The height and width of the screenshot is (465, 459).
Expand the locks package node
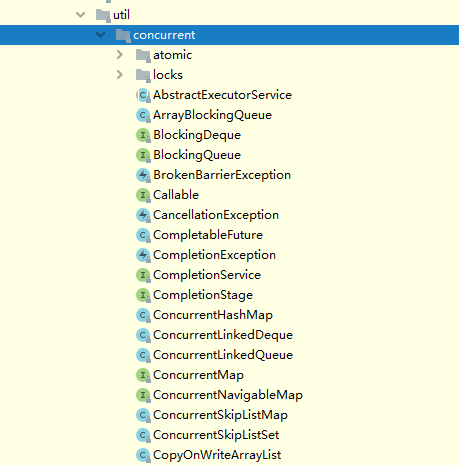coord(120,75)
